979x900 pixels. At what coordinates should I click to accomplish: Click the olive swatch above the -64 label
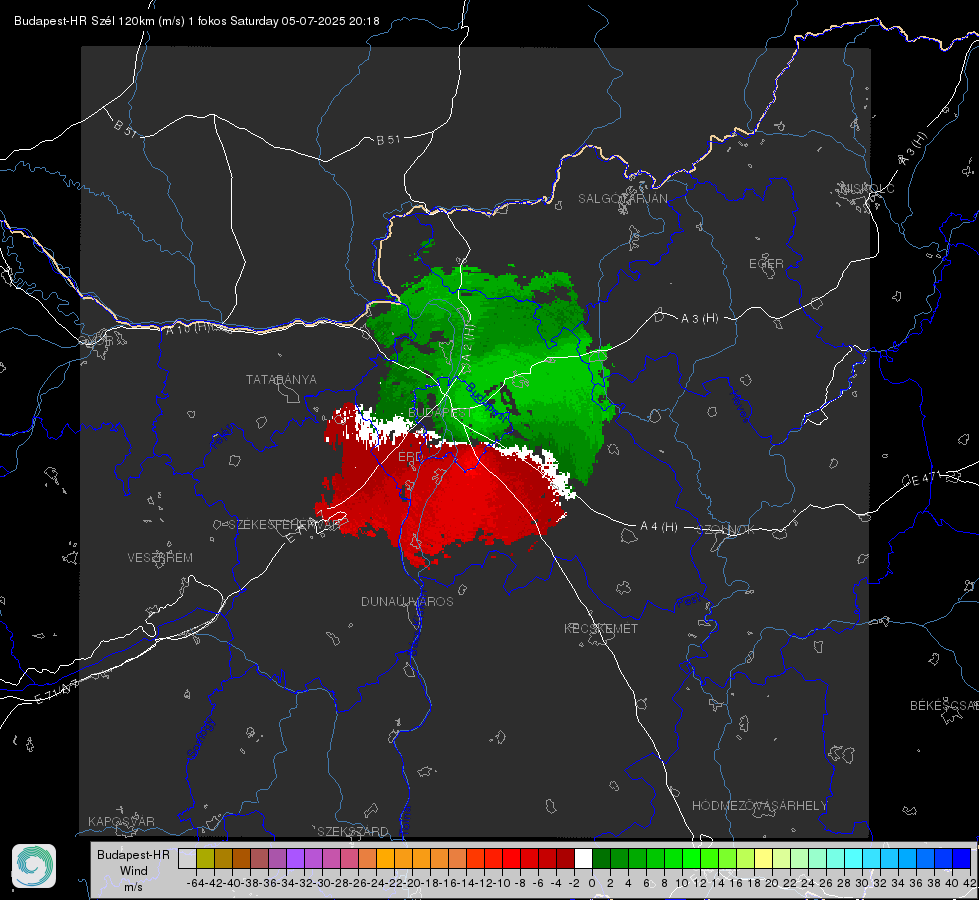[205, 858]
